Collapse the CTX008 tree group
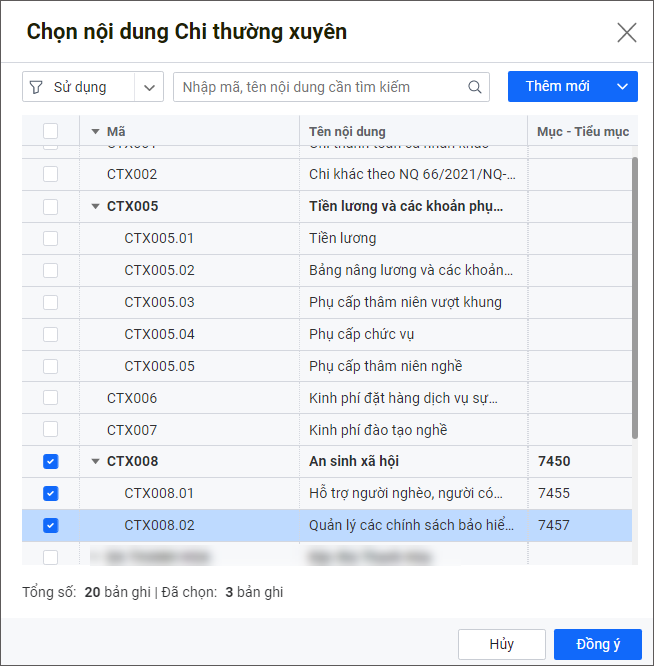The height and width of the screenshot is (666, 654). point(96,462)
